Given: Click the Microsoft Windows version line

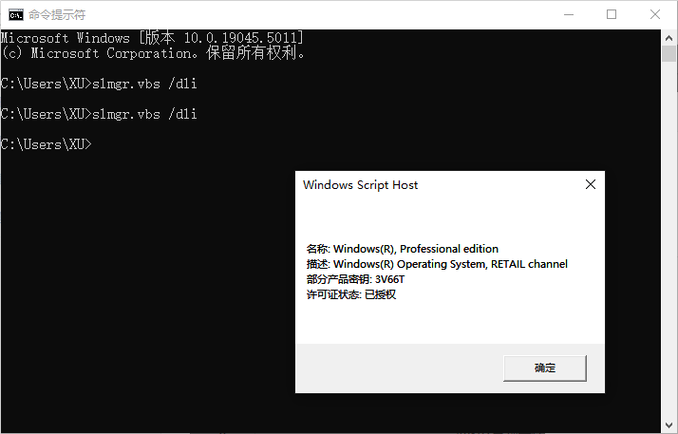Looking at the screenshot, I should (x=152, y=38).
